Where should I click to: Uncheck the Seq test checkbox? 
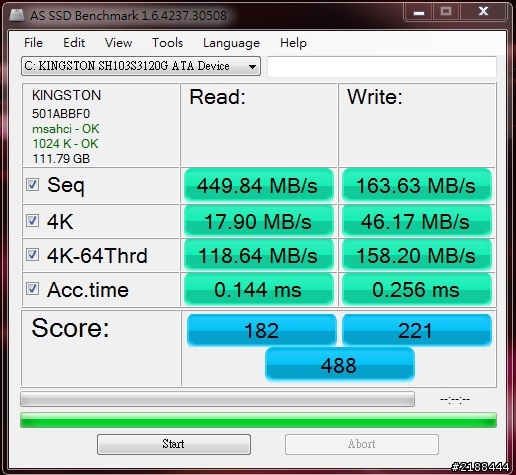coord(32,184)
